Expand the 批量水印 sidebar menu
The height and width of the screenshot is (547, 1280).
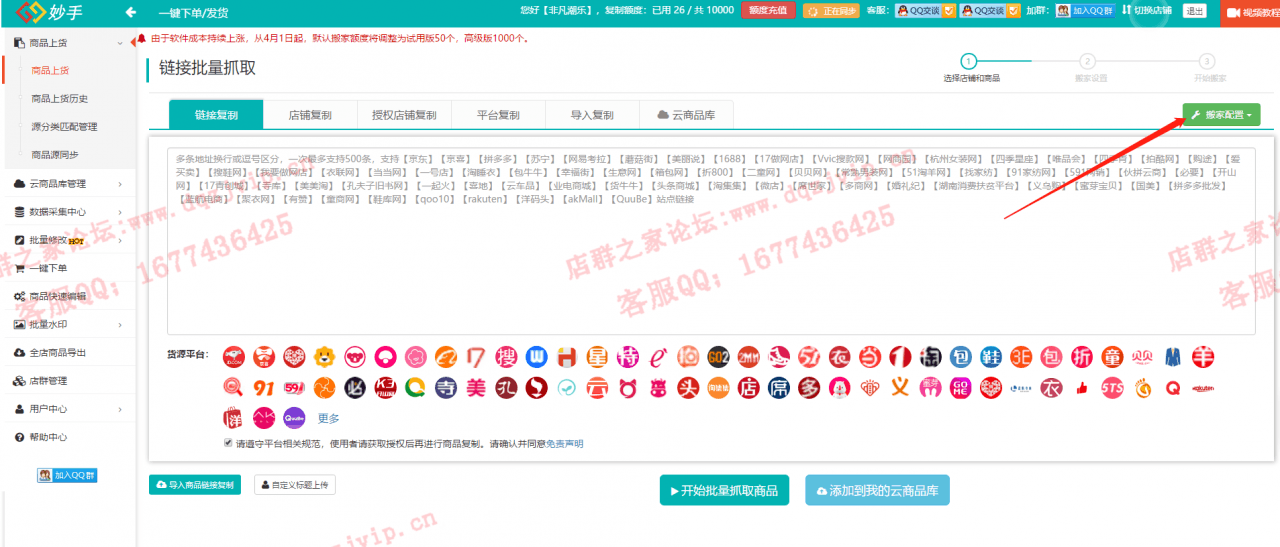(x=68, y=324)
